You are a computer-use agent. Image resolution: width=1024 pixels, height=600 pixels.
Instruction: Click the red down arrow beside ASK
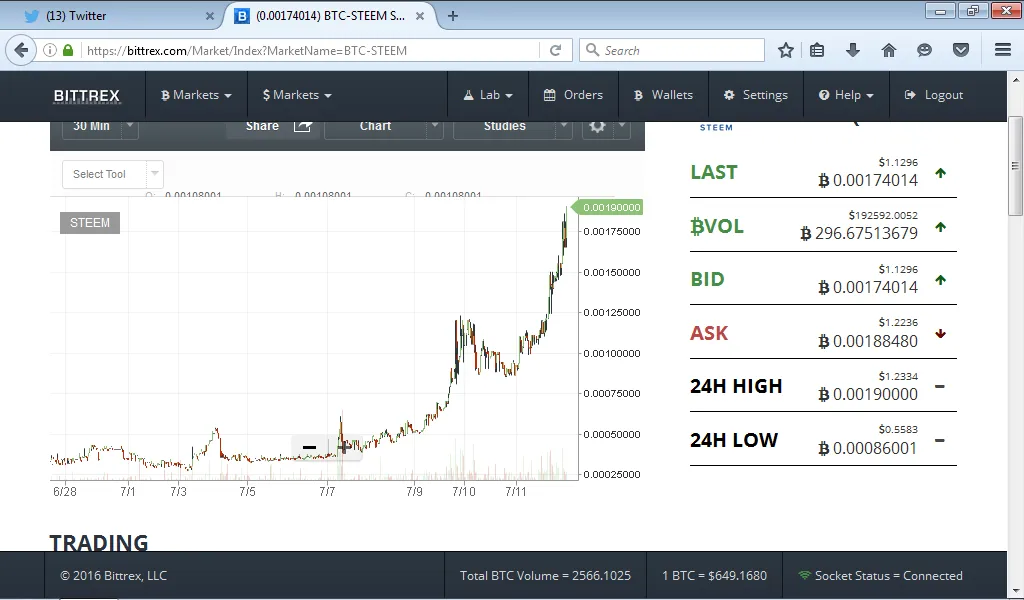coord(940,334)
